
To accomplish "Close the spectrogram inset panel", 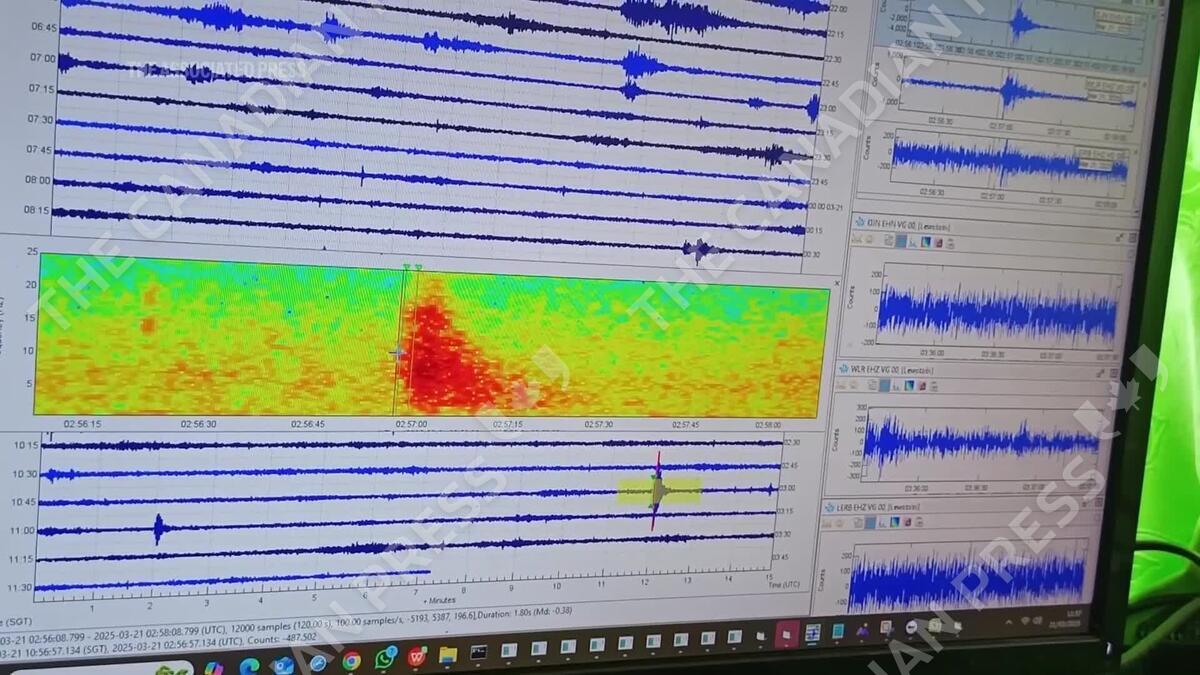I will tap(837, 284).
